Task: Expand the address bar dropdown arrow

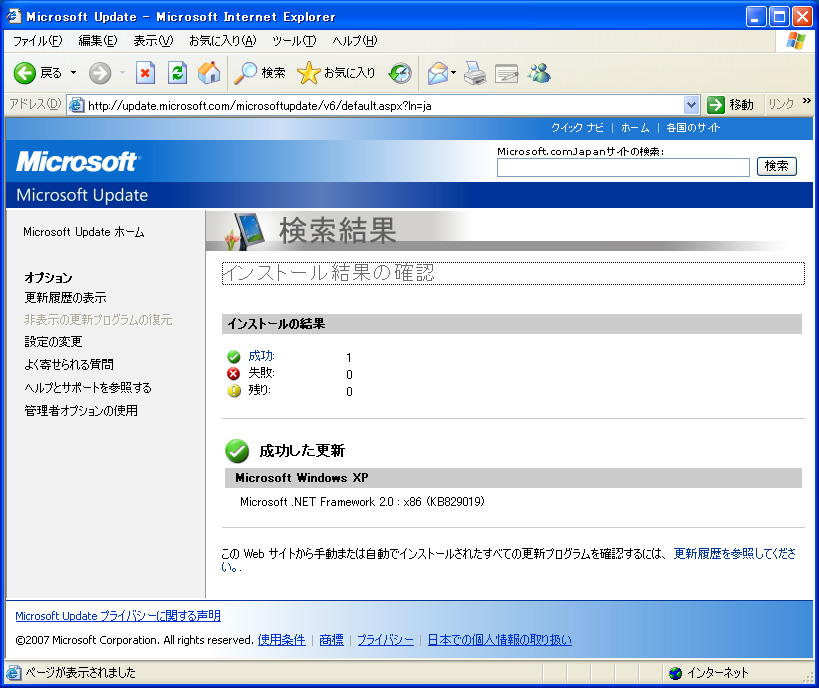Action: [x=692, y=106]
